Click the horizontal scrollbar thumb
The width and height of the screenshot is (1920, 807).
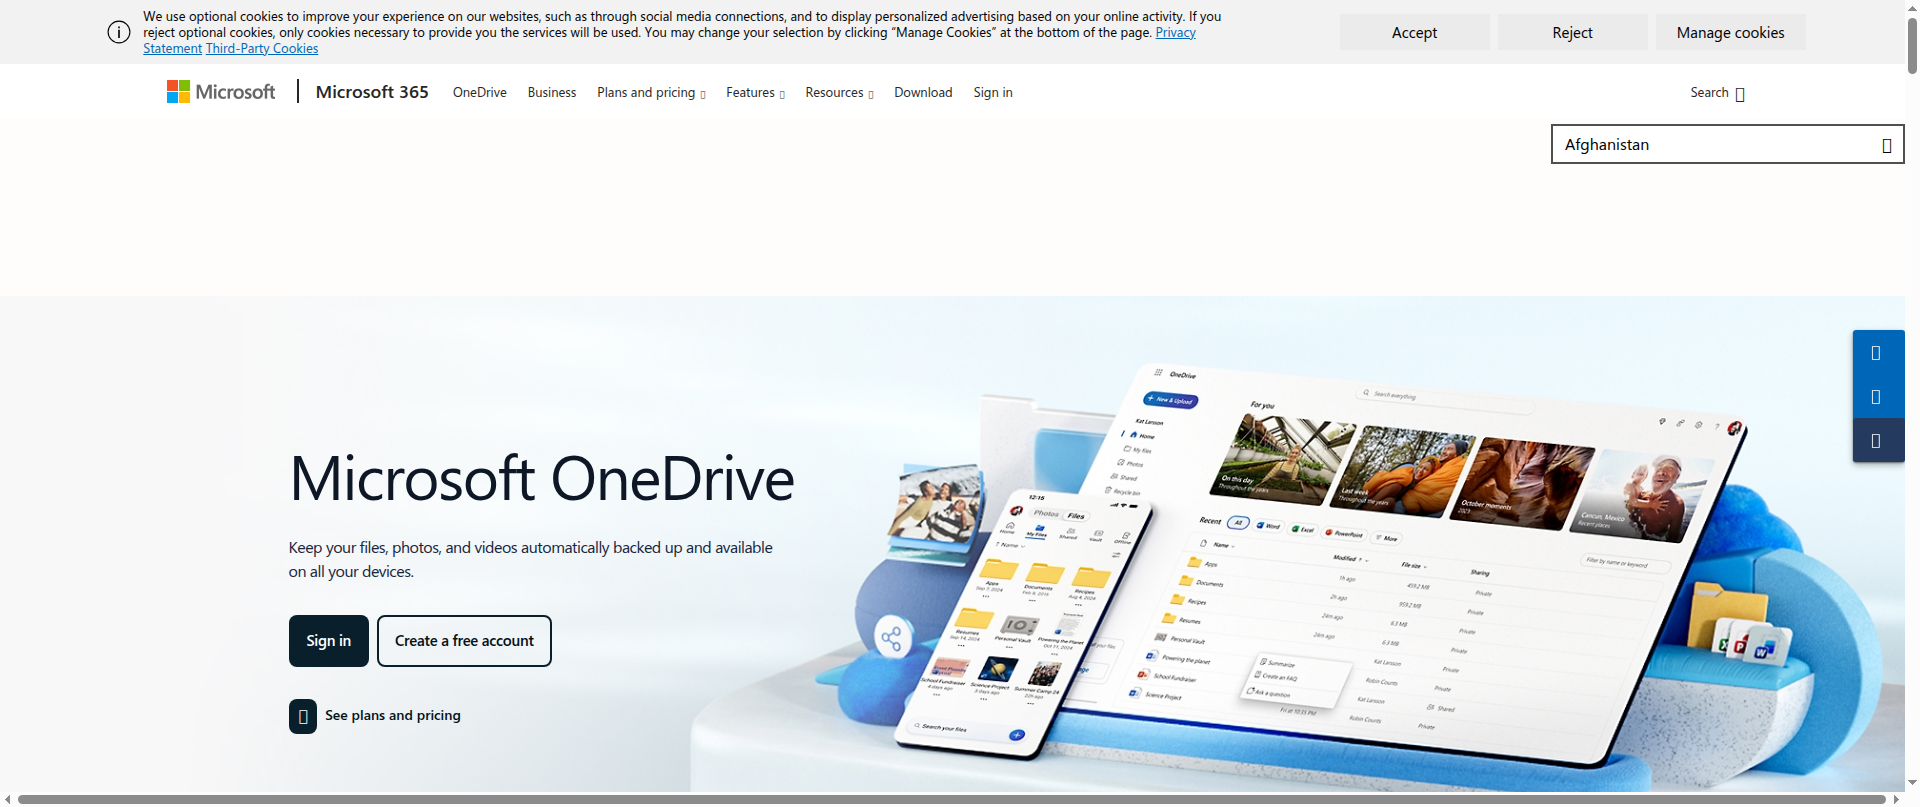coord(952,799)
